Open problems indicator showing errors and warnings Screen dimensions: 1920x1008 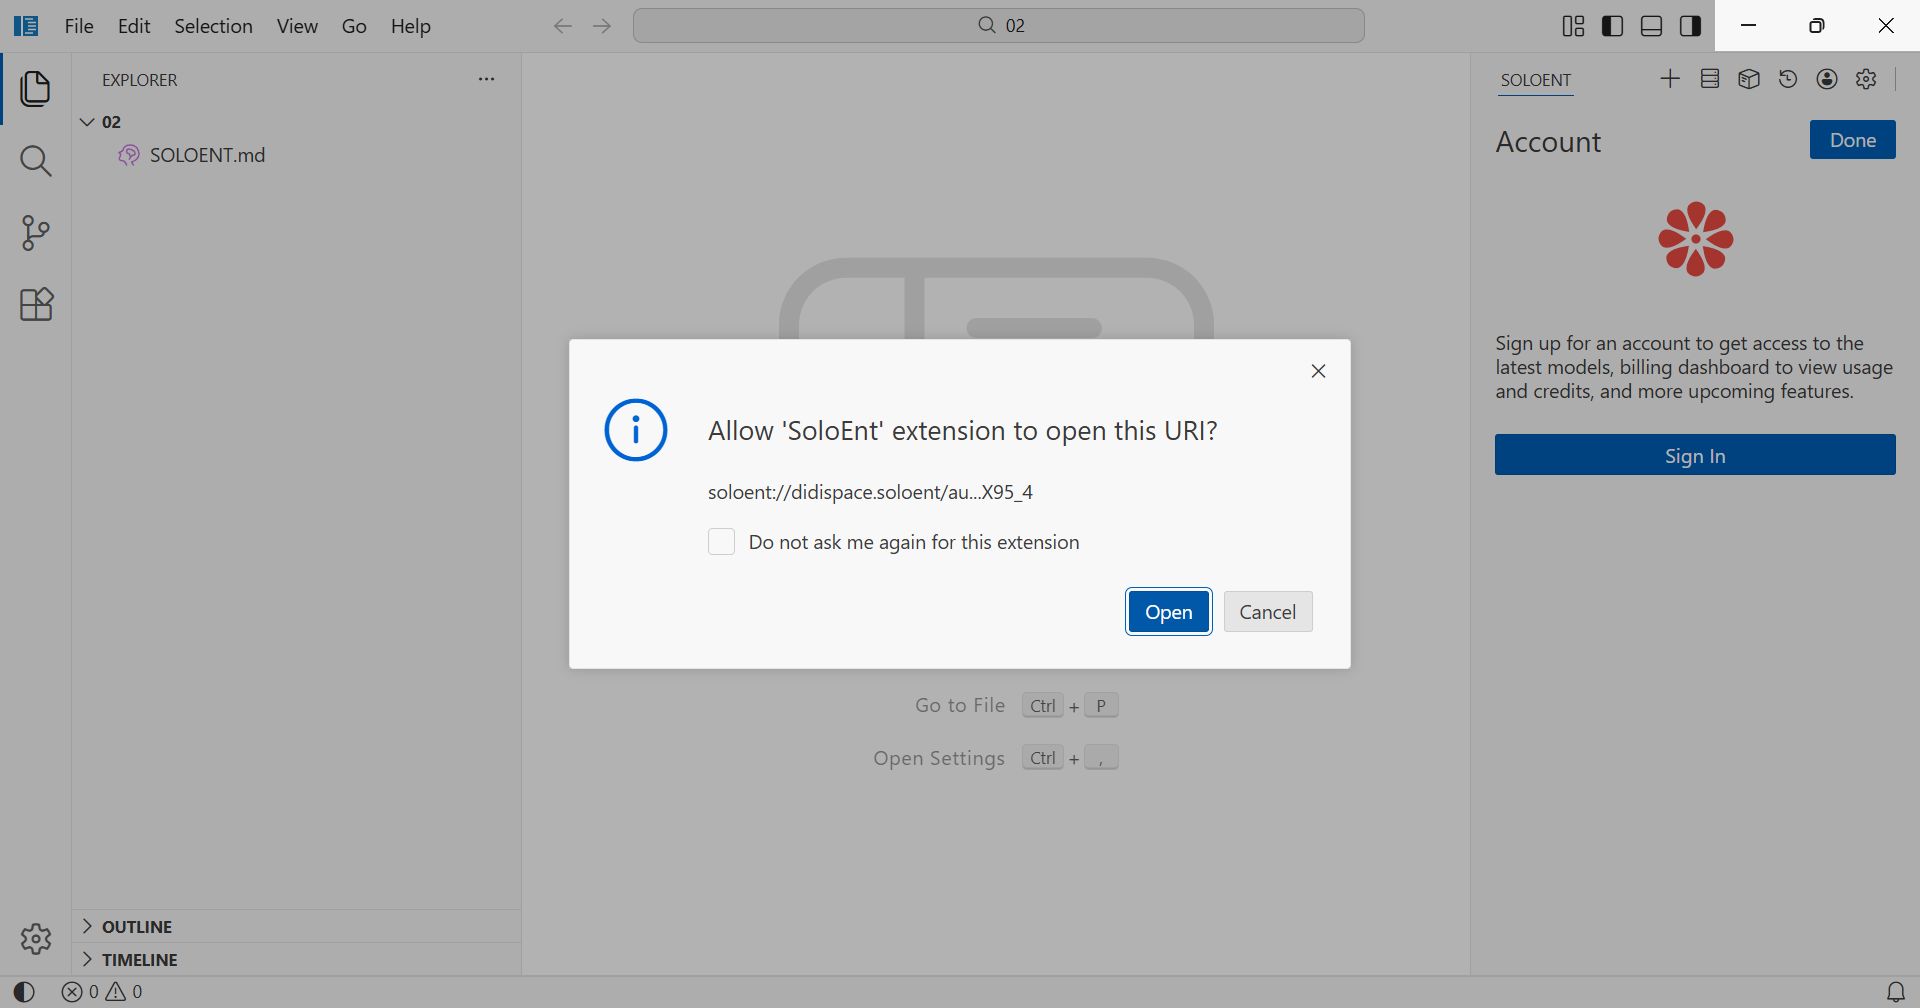coord(102,992)
